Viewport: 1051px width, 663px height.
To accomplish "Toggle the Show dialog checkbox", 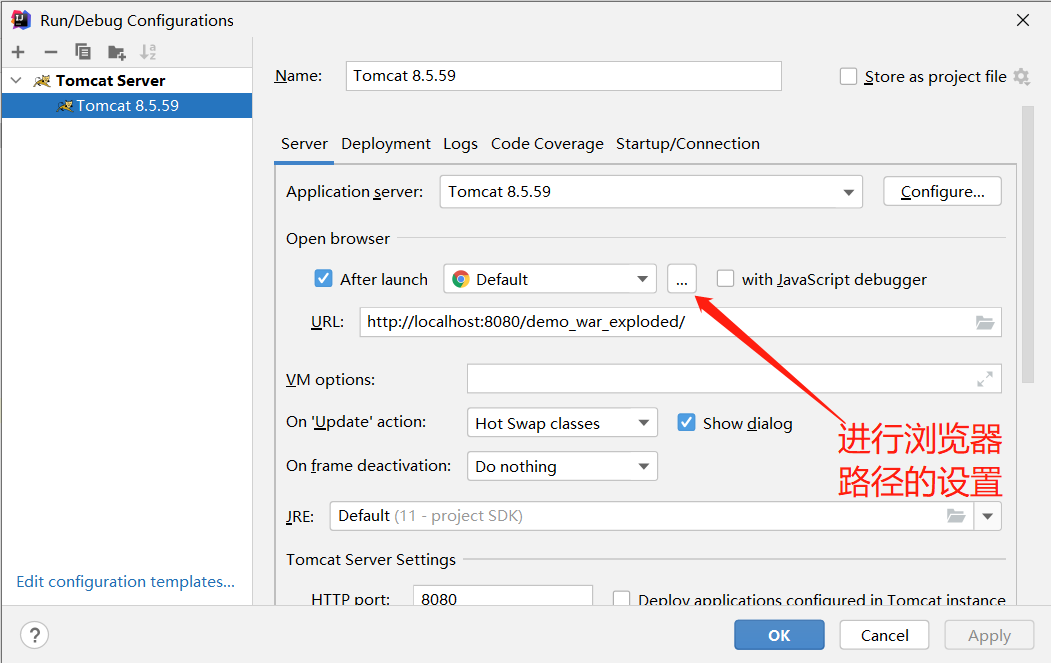I will click(x=686, y=422).
